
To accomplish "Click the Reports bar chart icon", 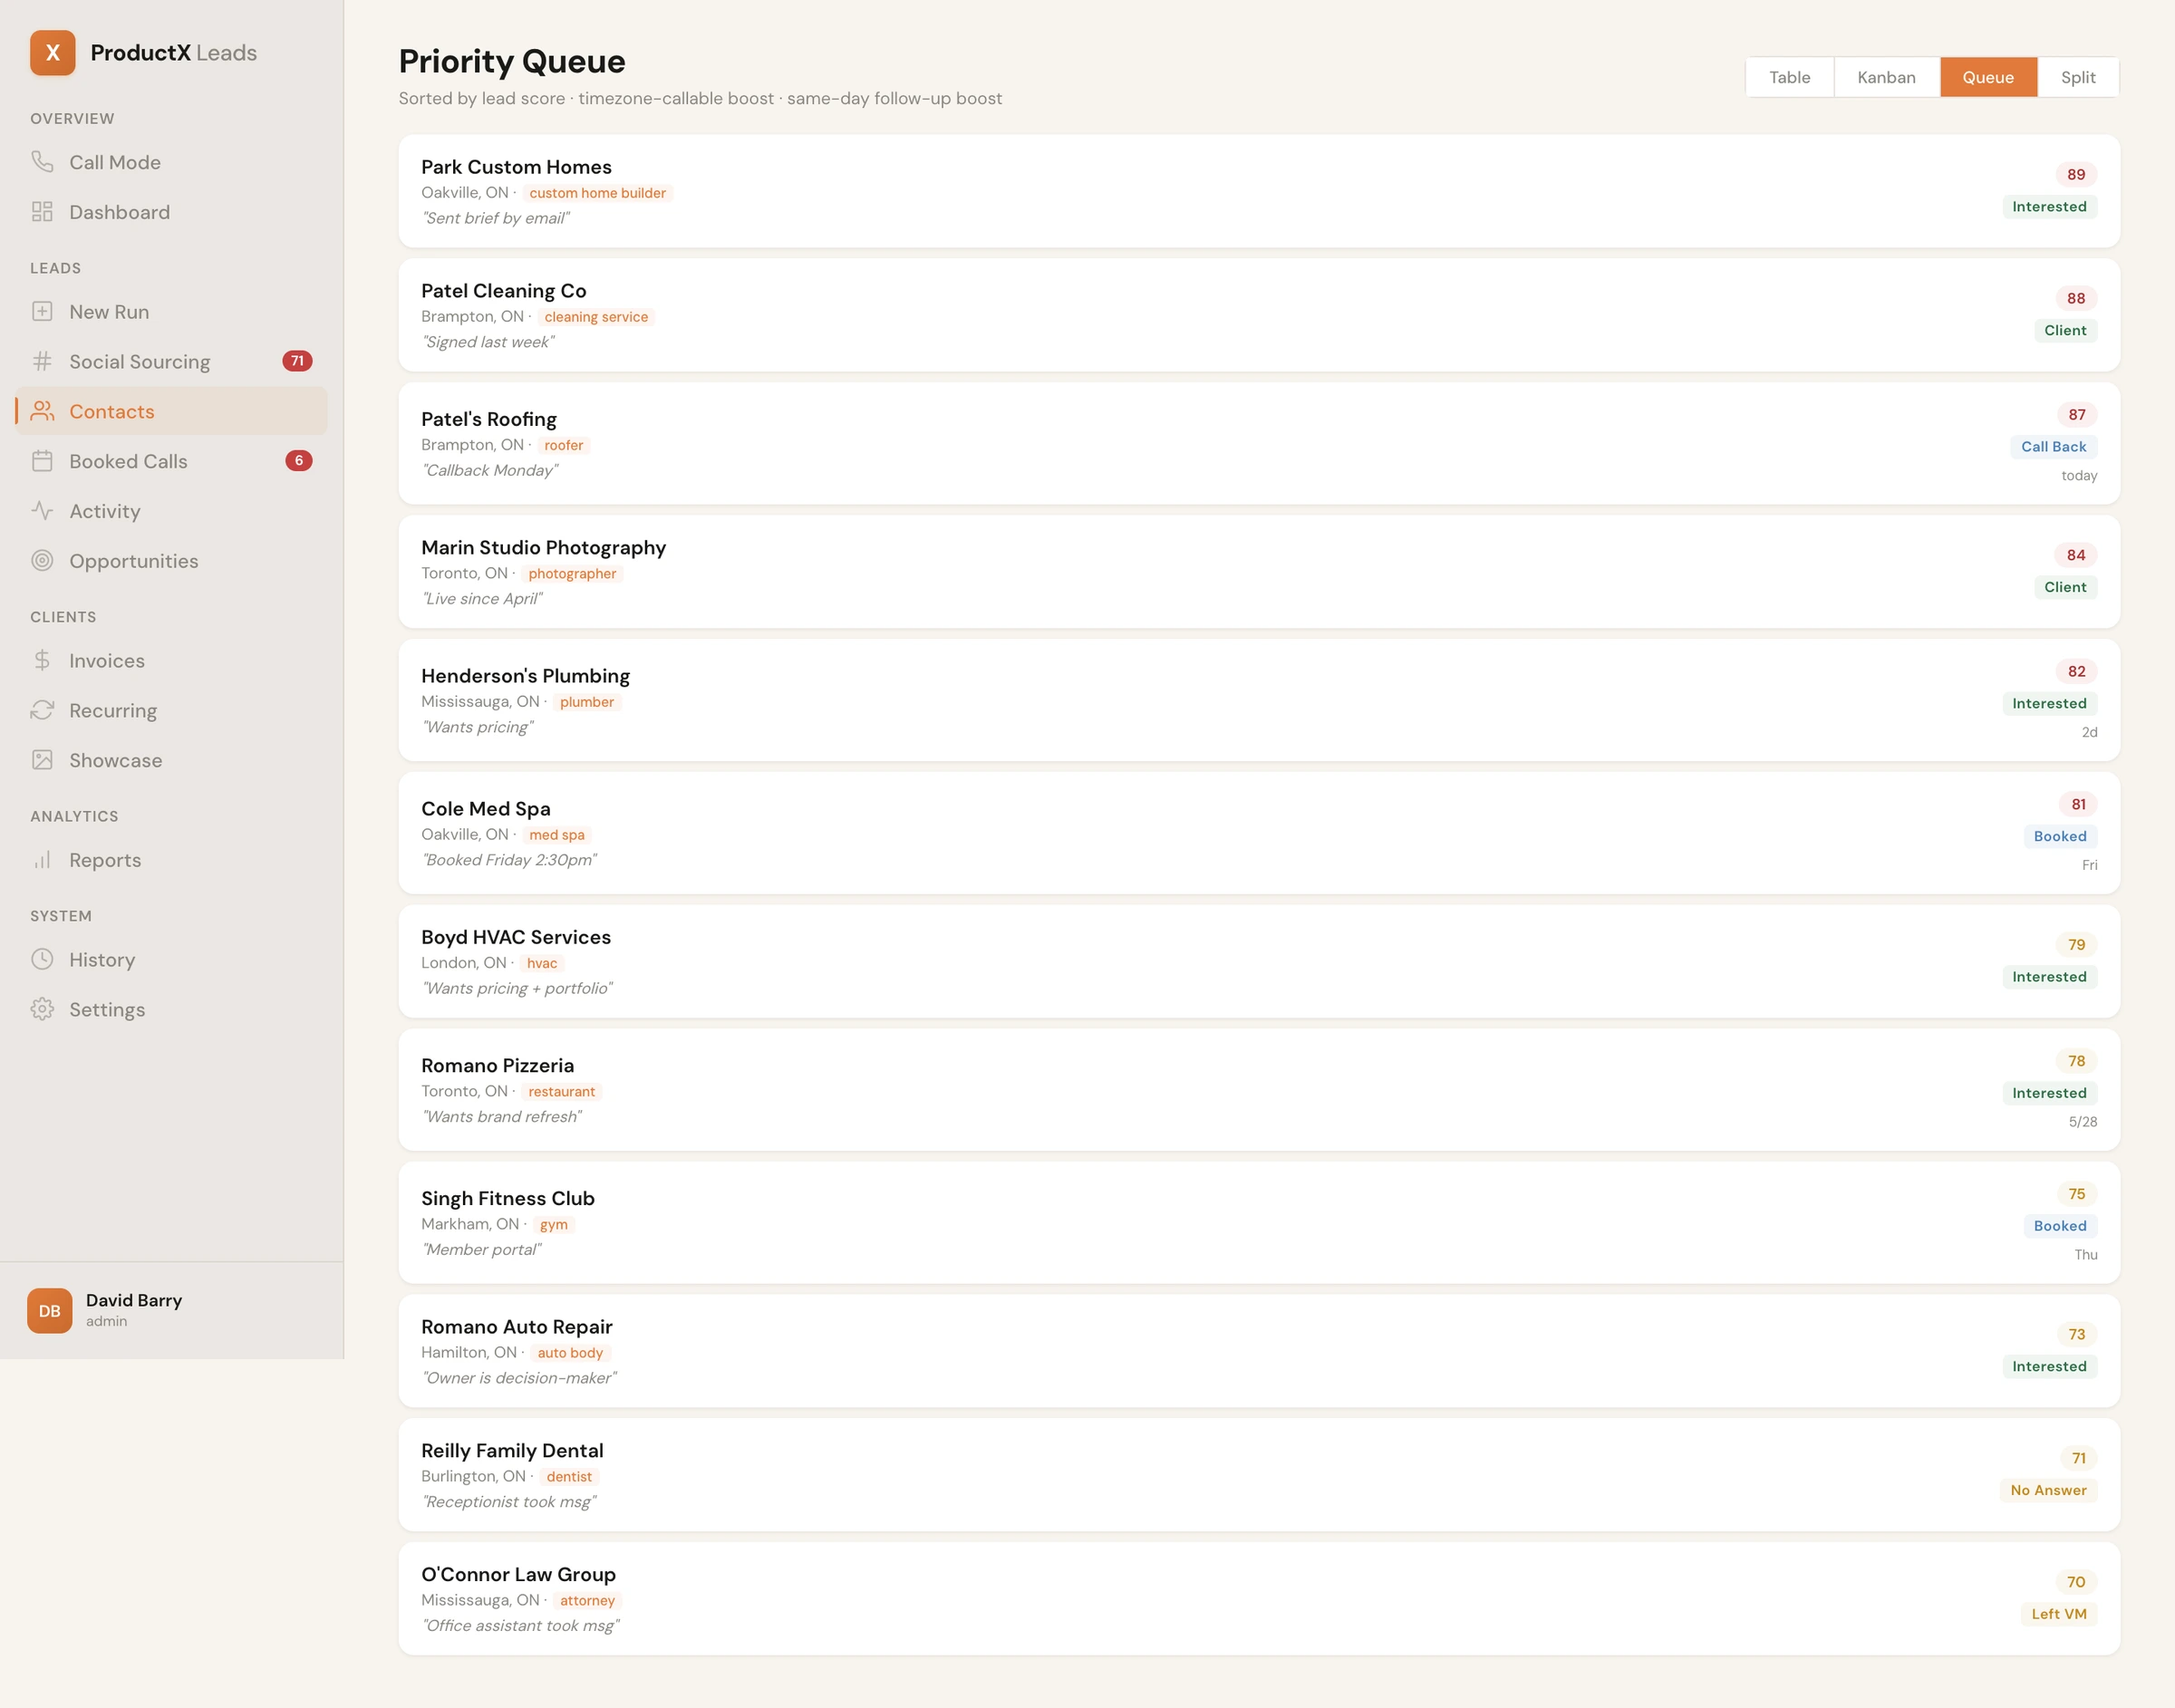I will [x=42, y=860].
